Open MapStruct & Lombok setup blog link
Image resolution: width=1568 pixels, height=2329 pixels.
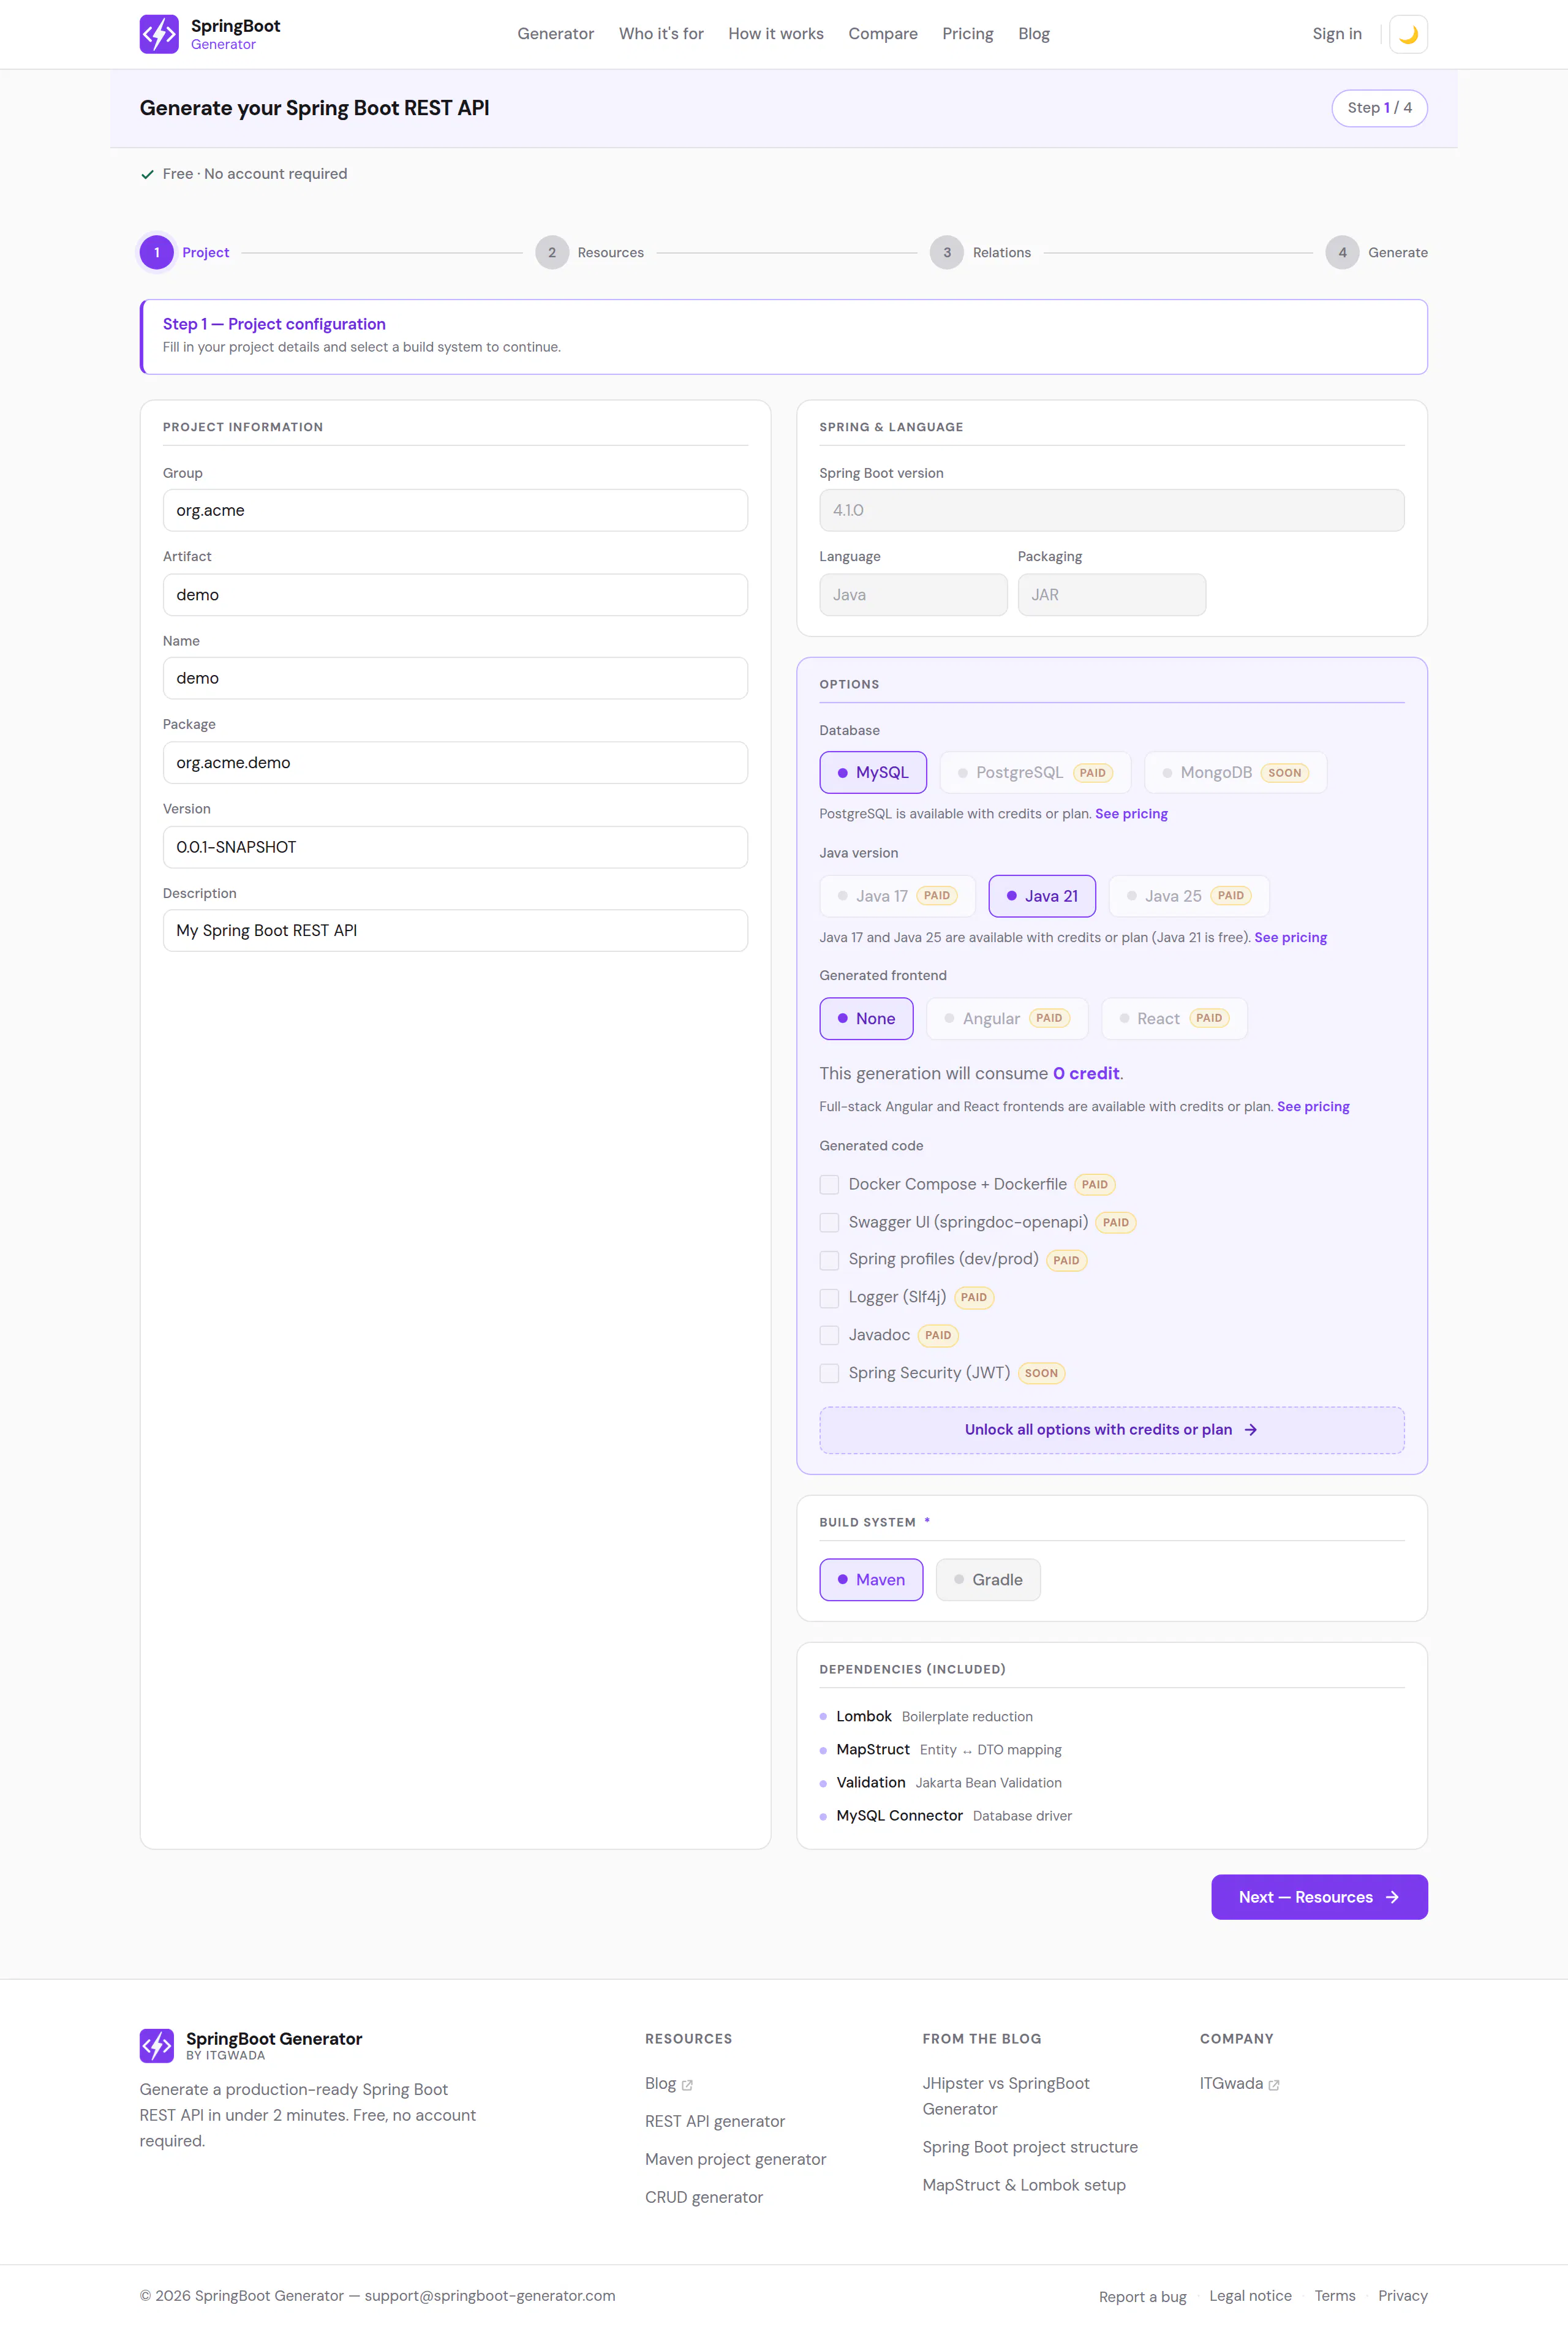point(1024,2186)
